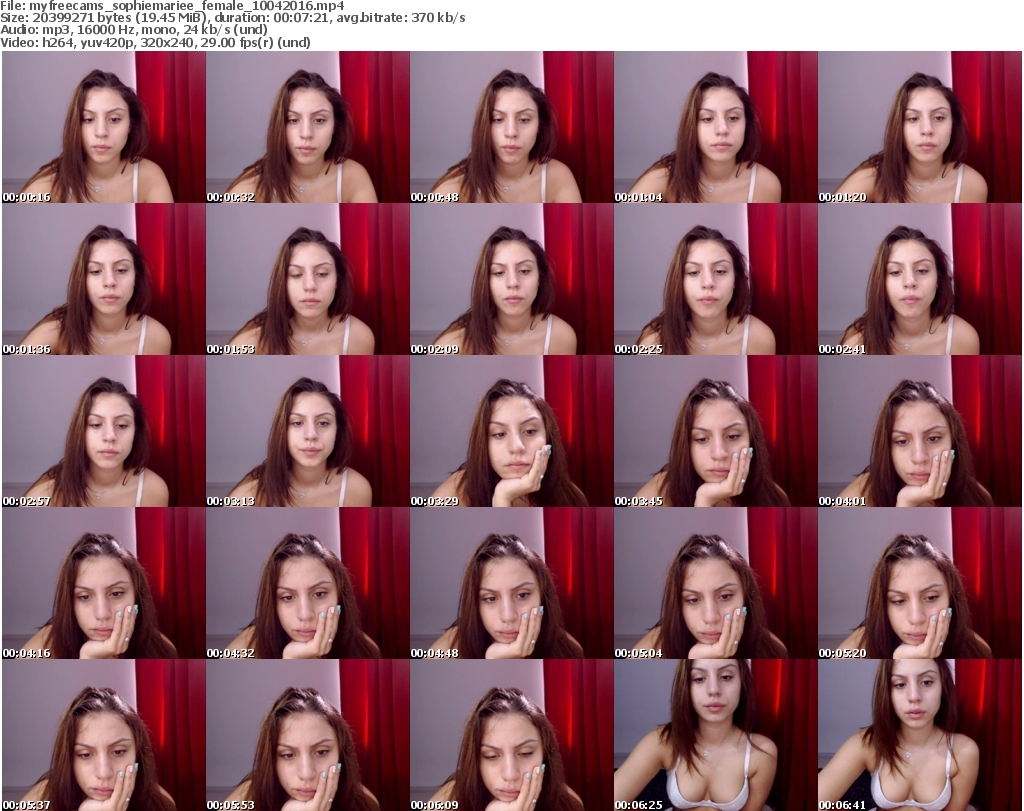
Task: Open the frame stamped 00:02:41
Action: point(920,279)
